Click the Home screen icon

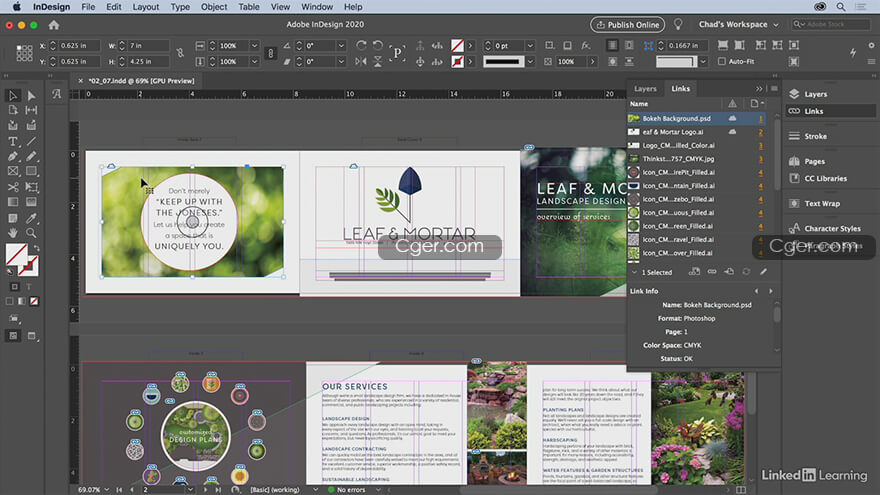(54, 25)
